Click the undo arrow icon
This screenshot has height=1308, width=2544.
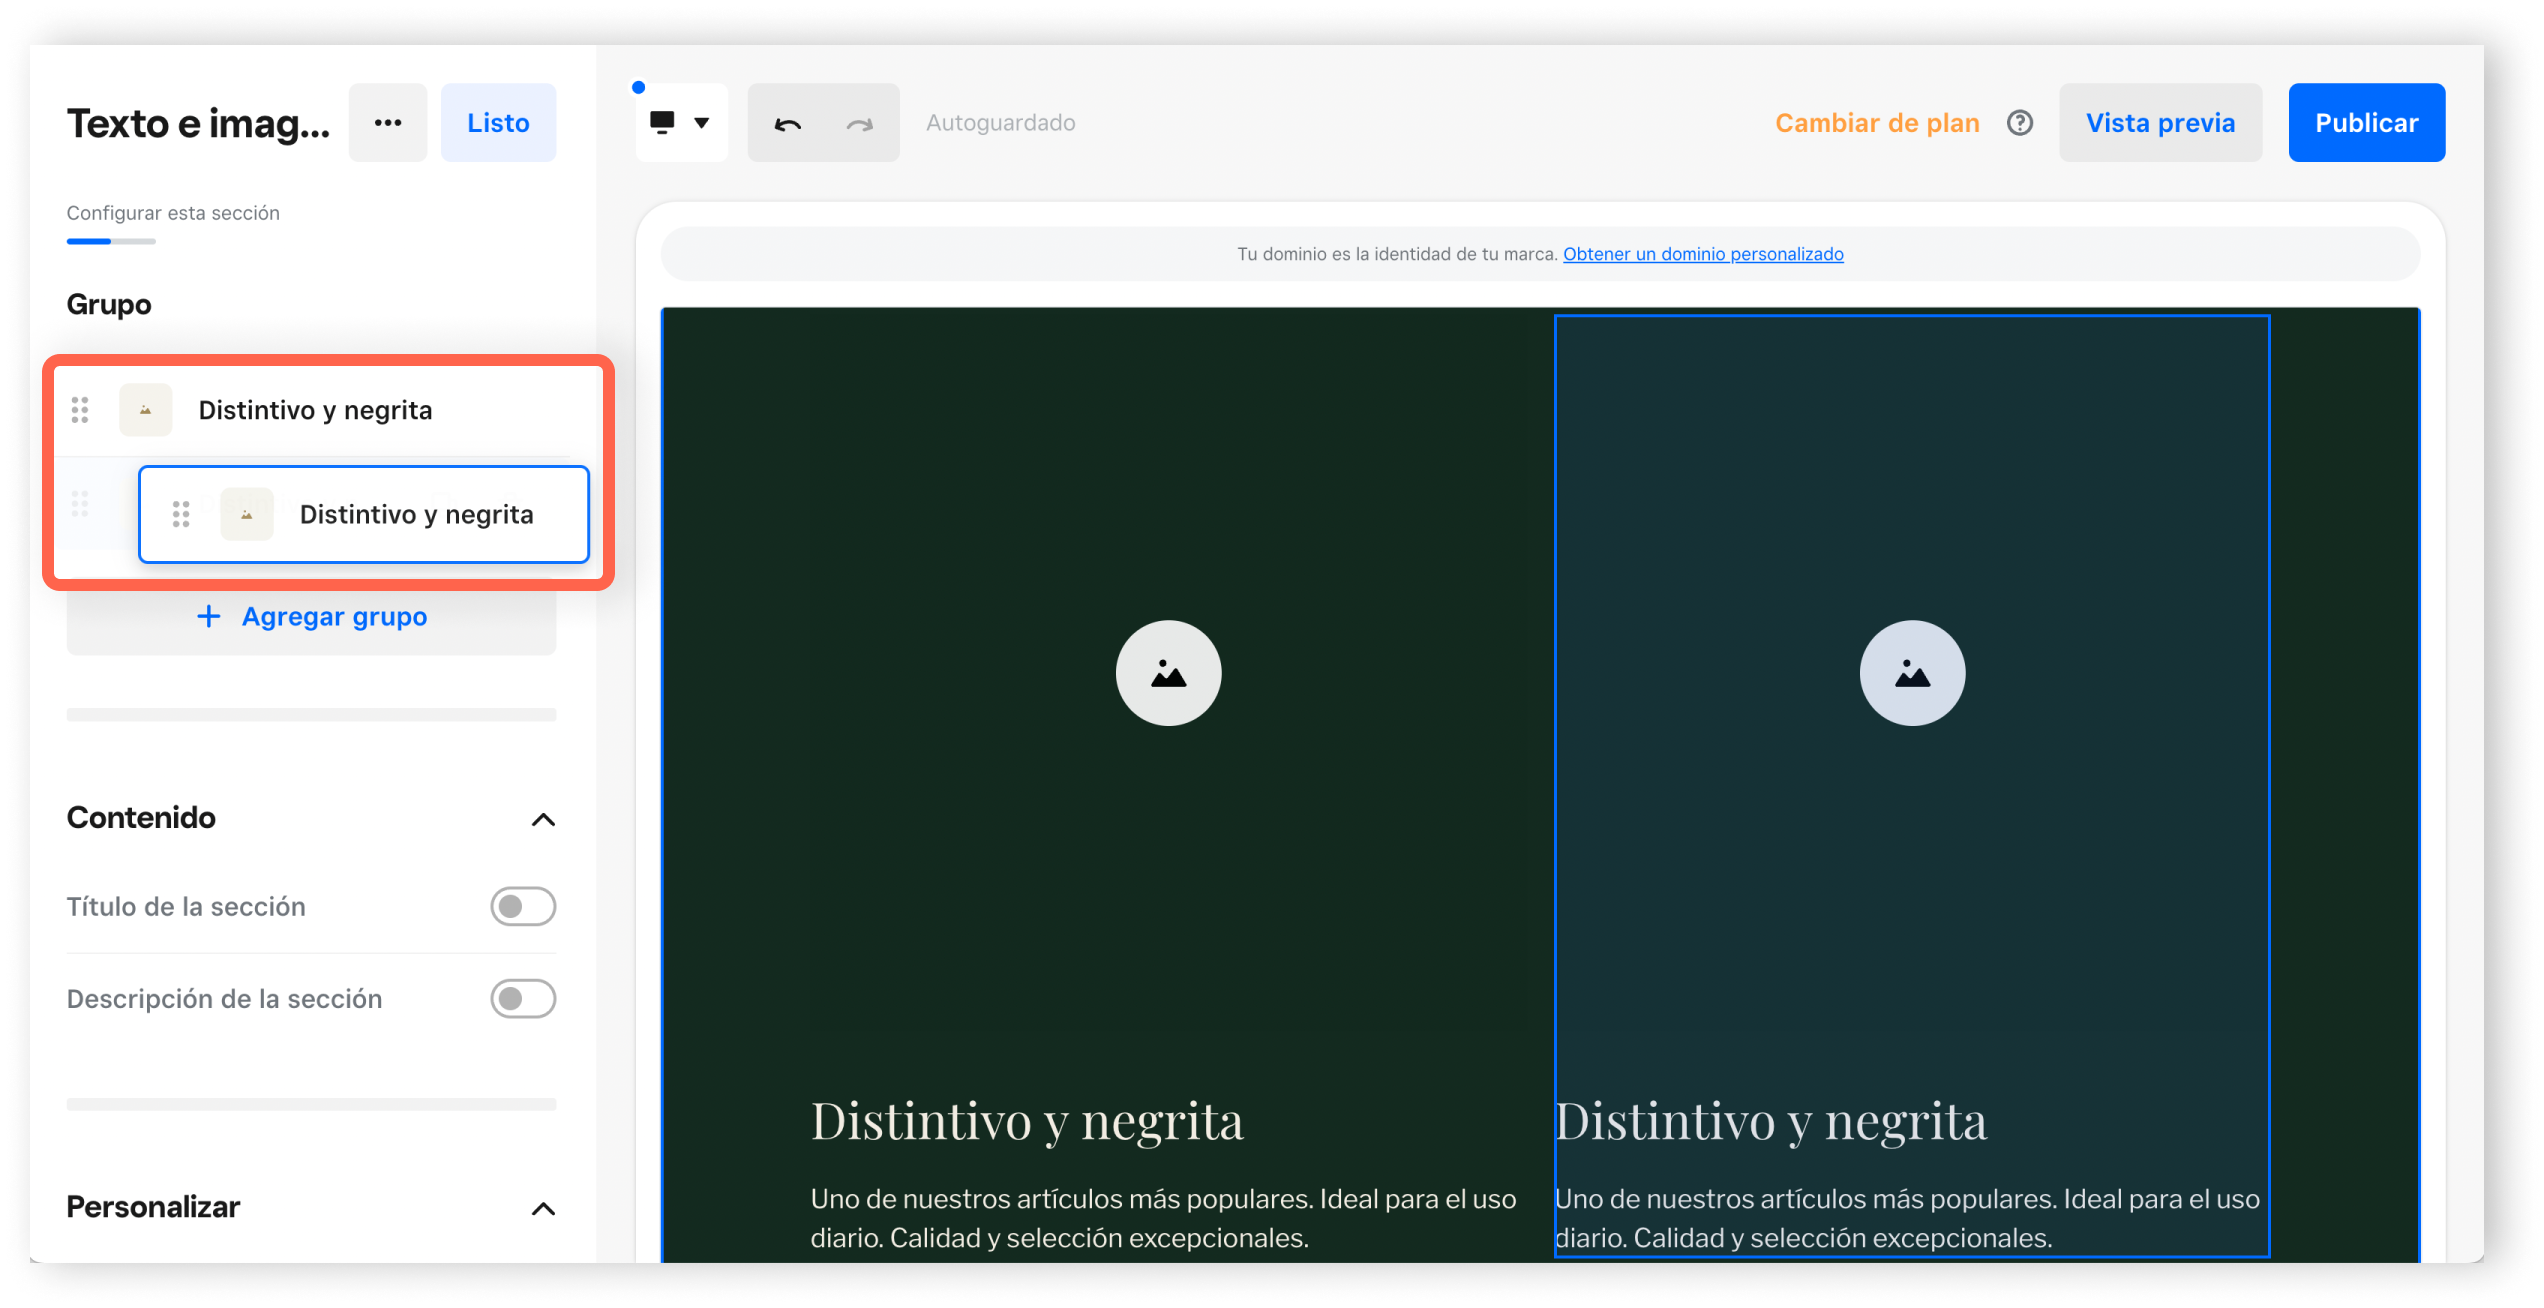[787, 124]
